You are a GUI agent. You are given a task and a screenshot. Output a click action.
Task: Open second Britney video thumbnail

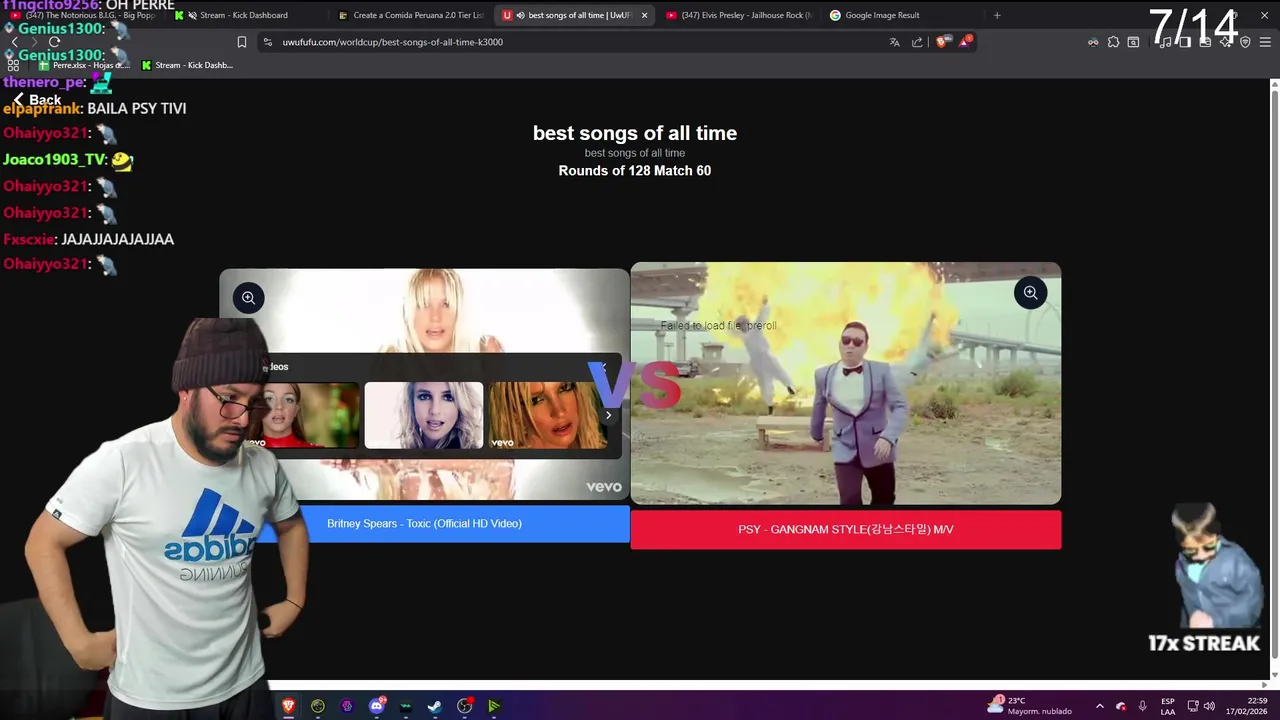(424, 415)
